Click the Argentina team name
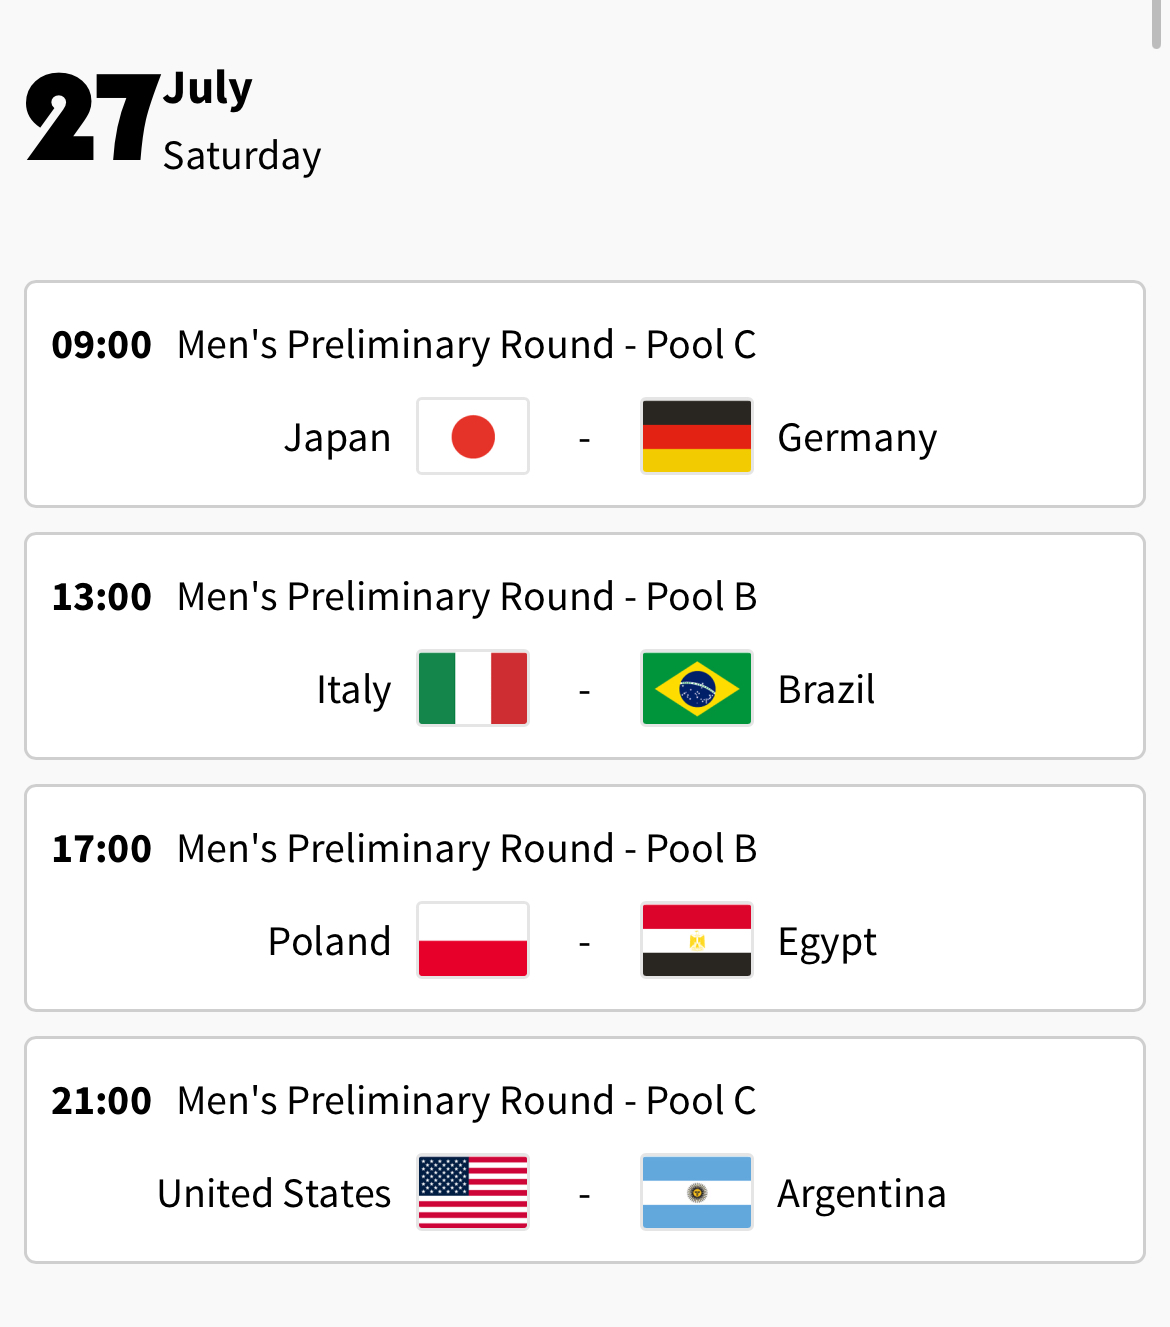 point(861,1194)
